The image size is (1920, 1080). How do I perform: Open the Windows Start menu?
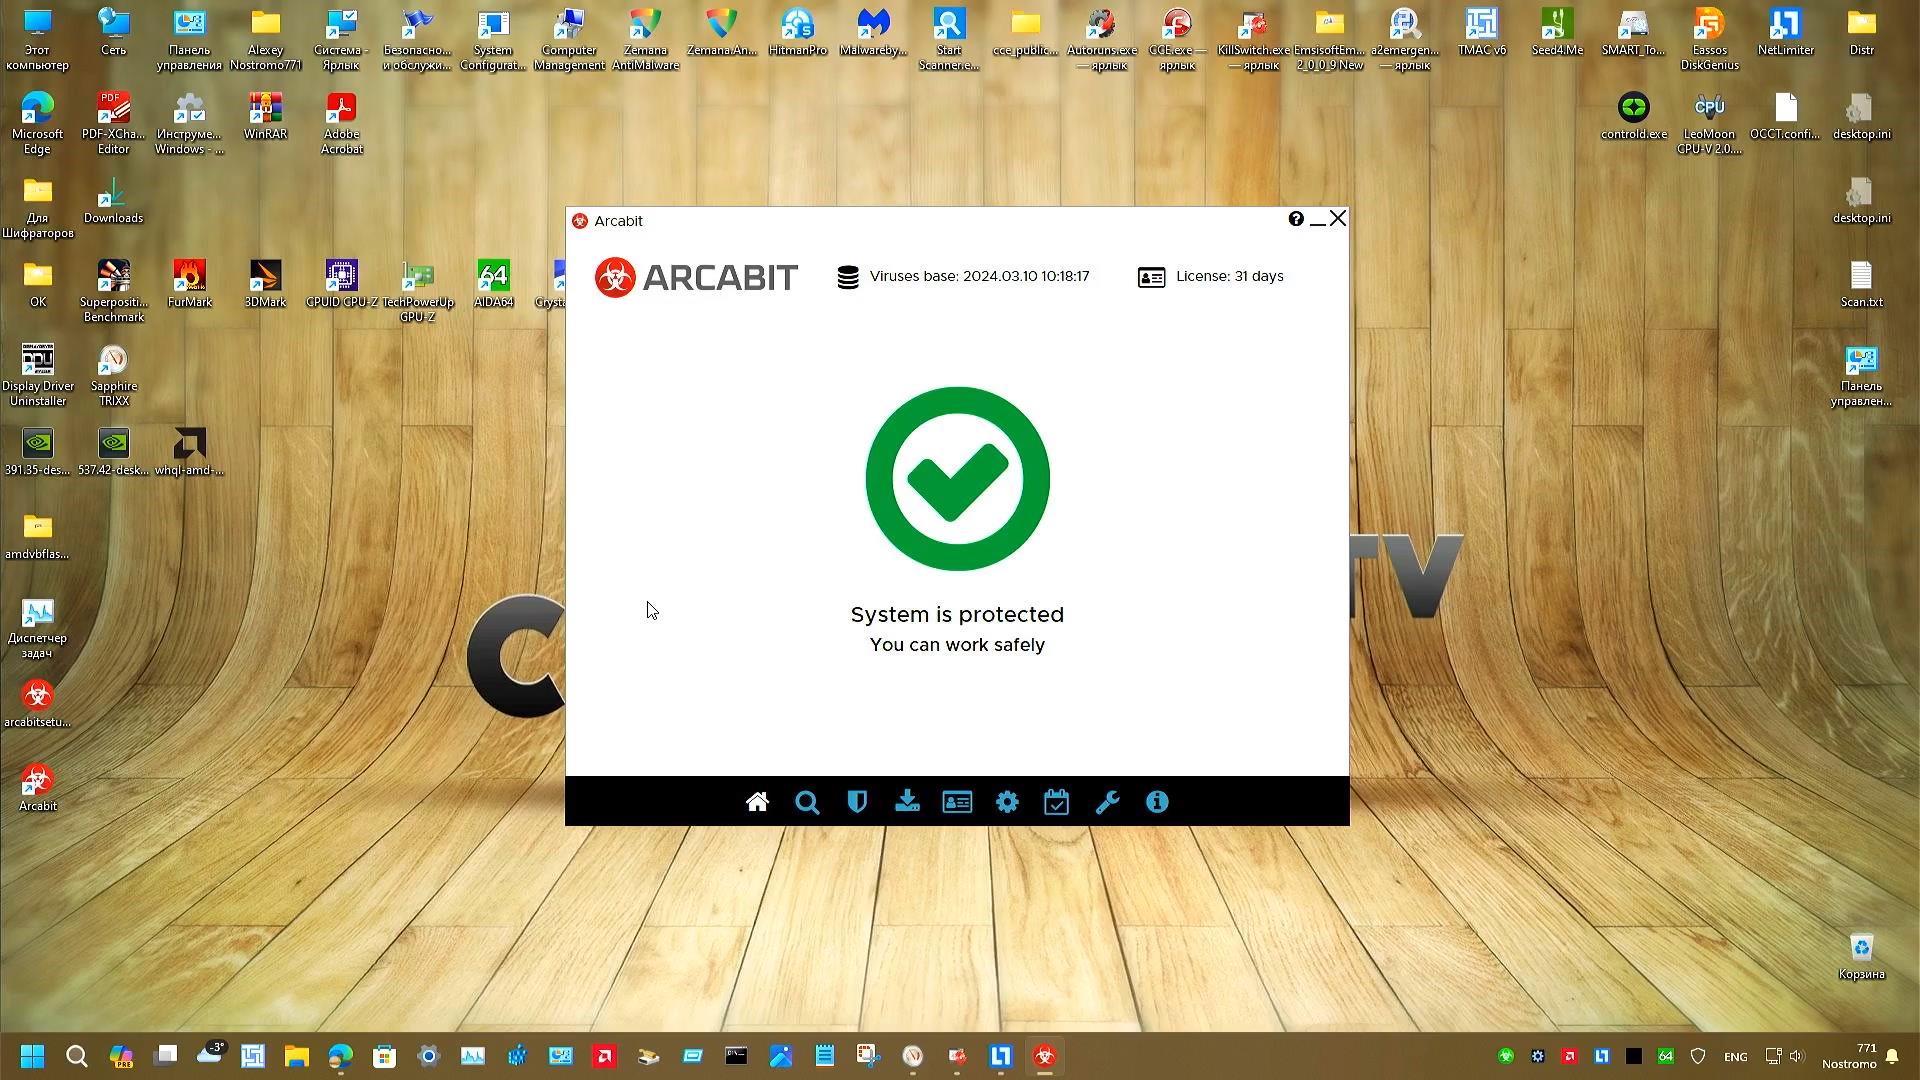pos(31,1056)
